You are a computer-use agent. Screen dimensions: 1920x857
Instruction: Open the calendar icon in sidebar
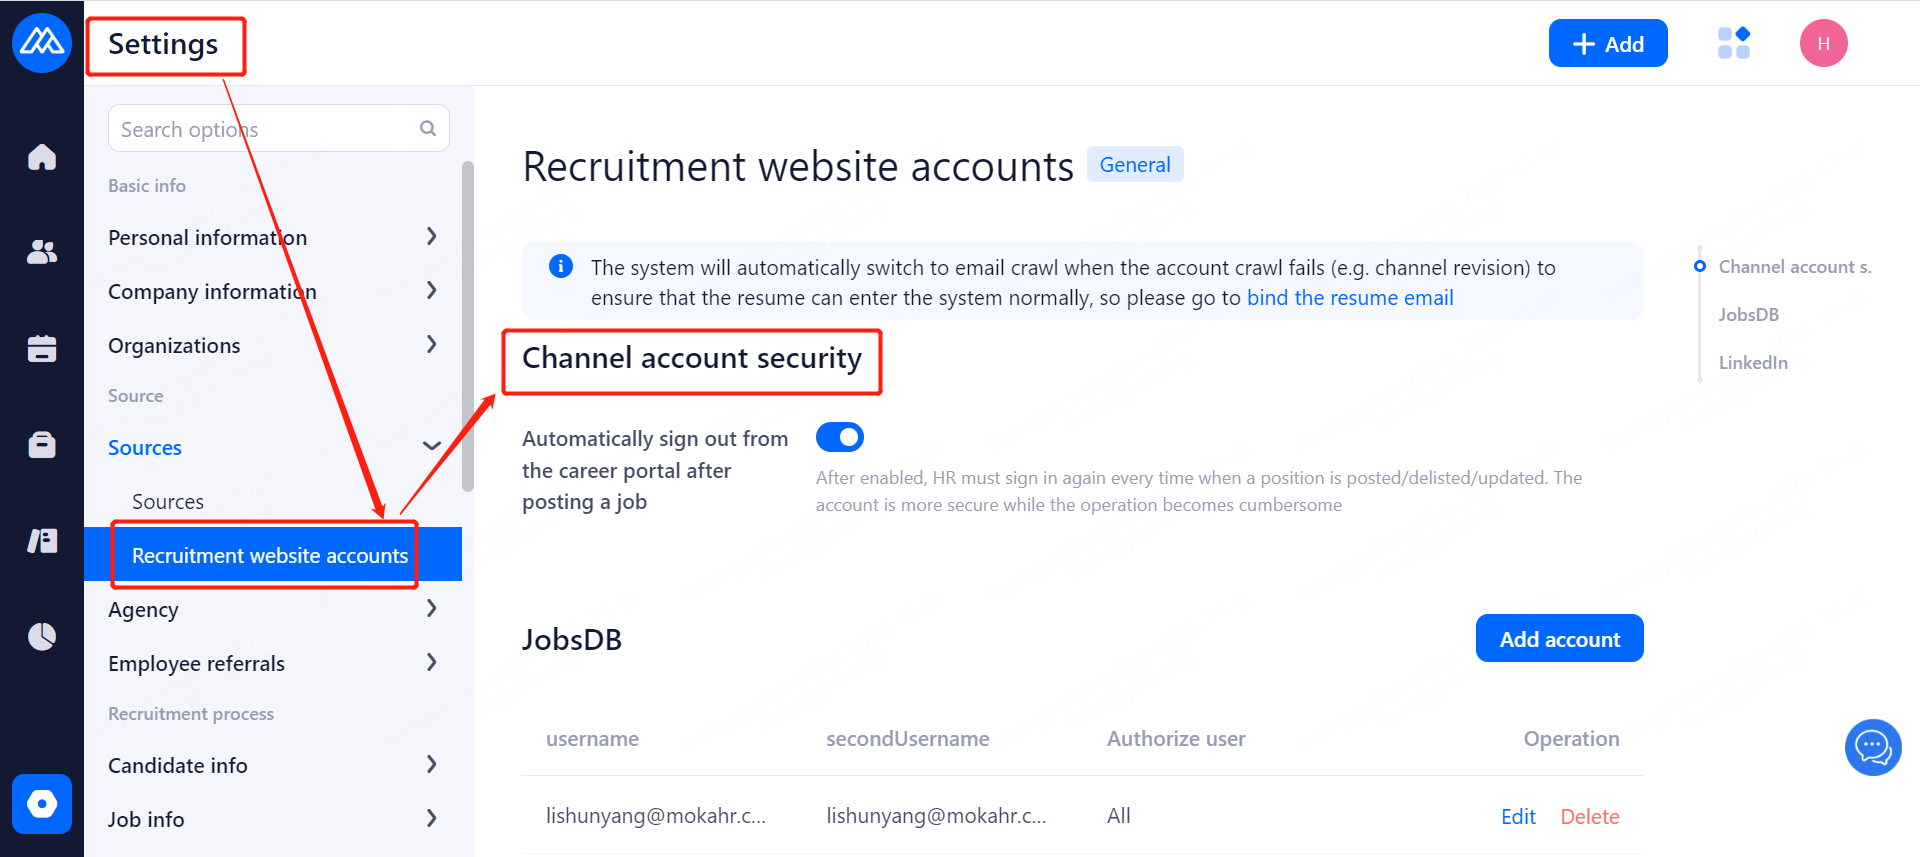click(42, 348)
